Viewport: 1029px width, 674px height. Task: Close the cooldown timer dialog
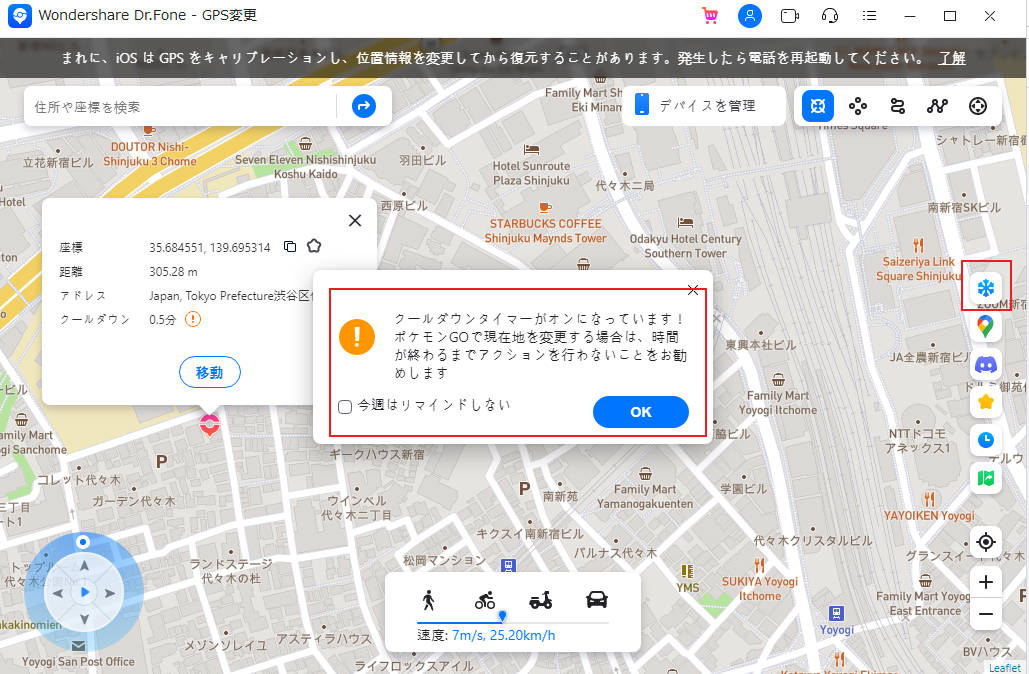[693, 290]
